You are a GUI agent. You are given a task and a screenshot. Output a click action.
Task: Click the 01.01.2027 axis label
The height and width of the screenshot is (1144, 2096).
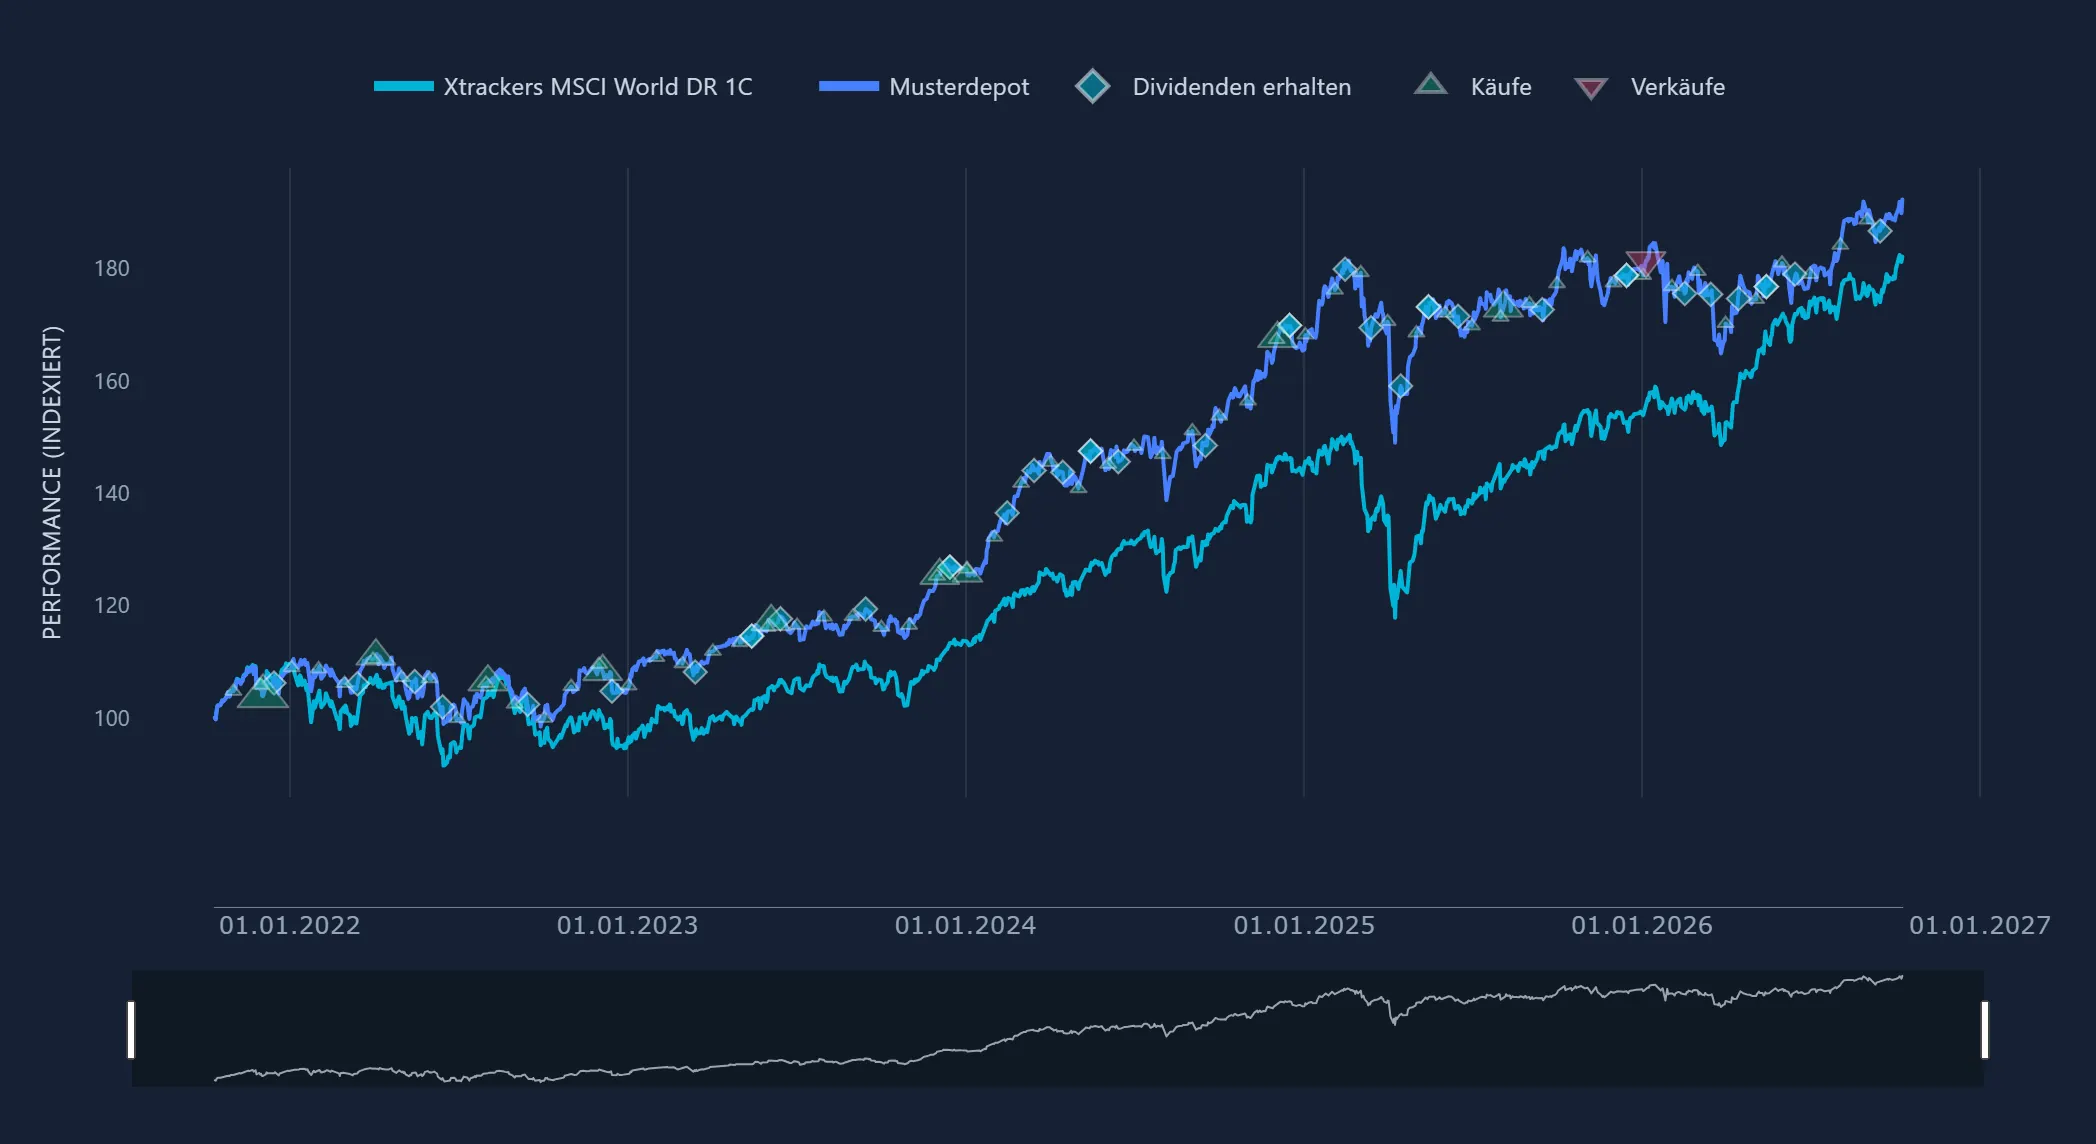click(x=1980, y=926)
